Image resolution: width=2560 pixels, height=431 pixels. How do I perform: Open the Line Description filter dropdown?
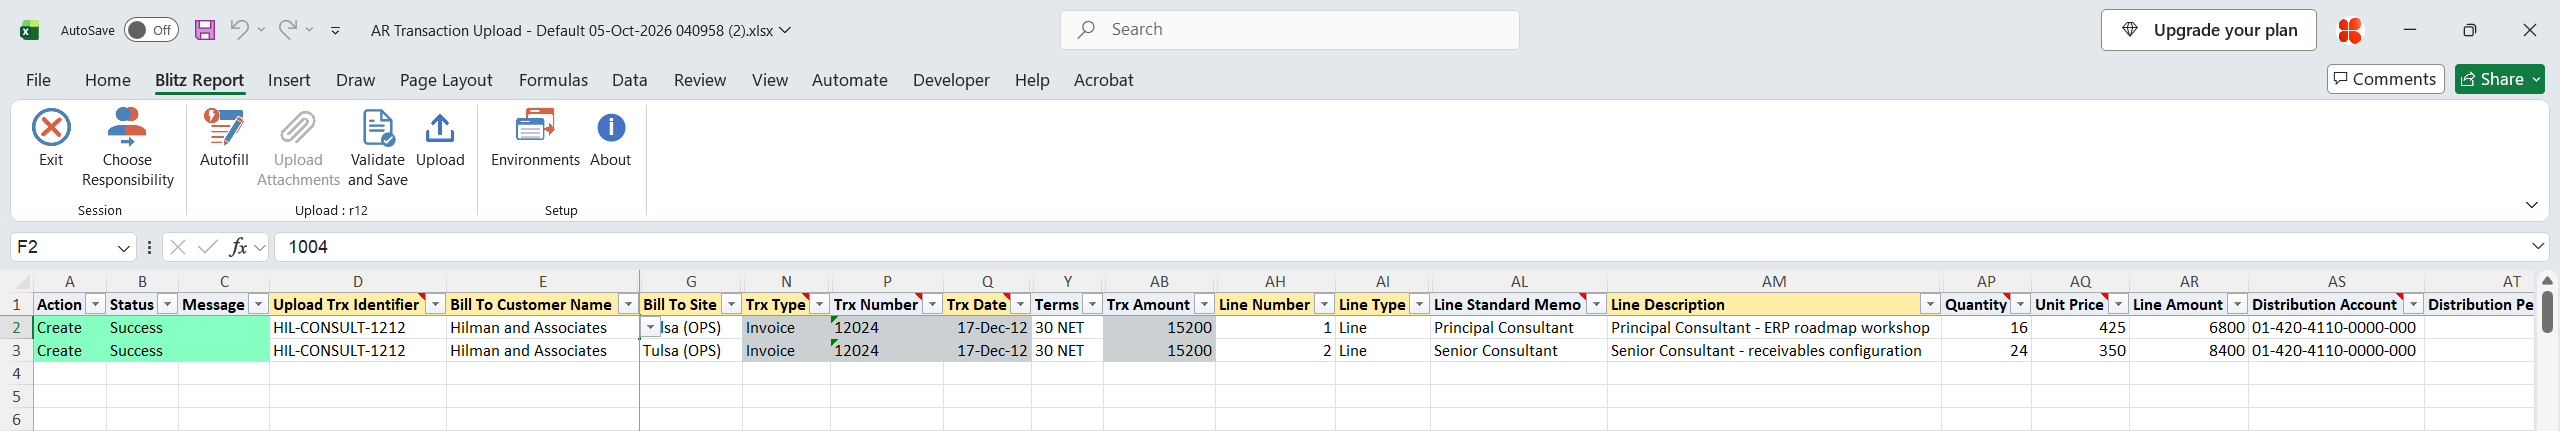pos(1930,304)
